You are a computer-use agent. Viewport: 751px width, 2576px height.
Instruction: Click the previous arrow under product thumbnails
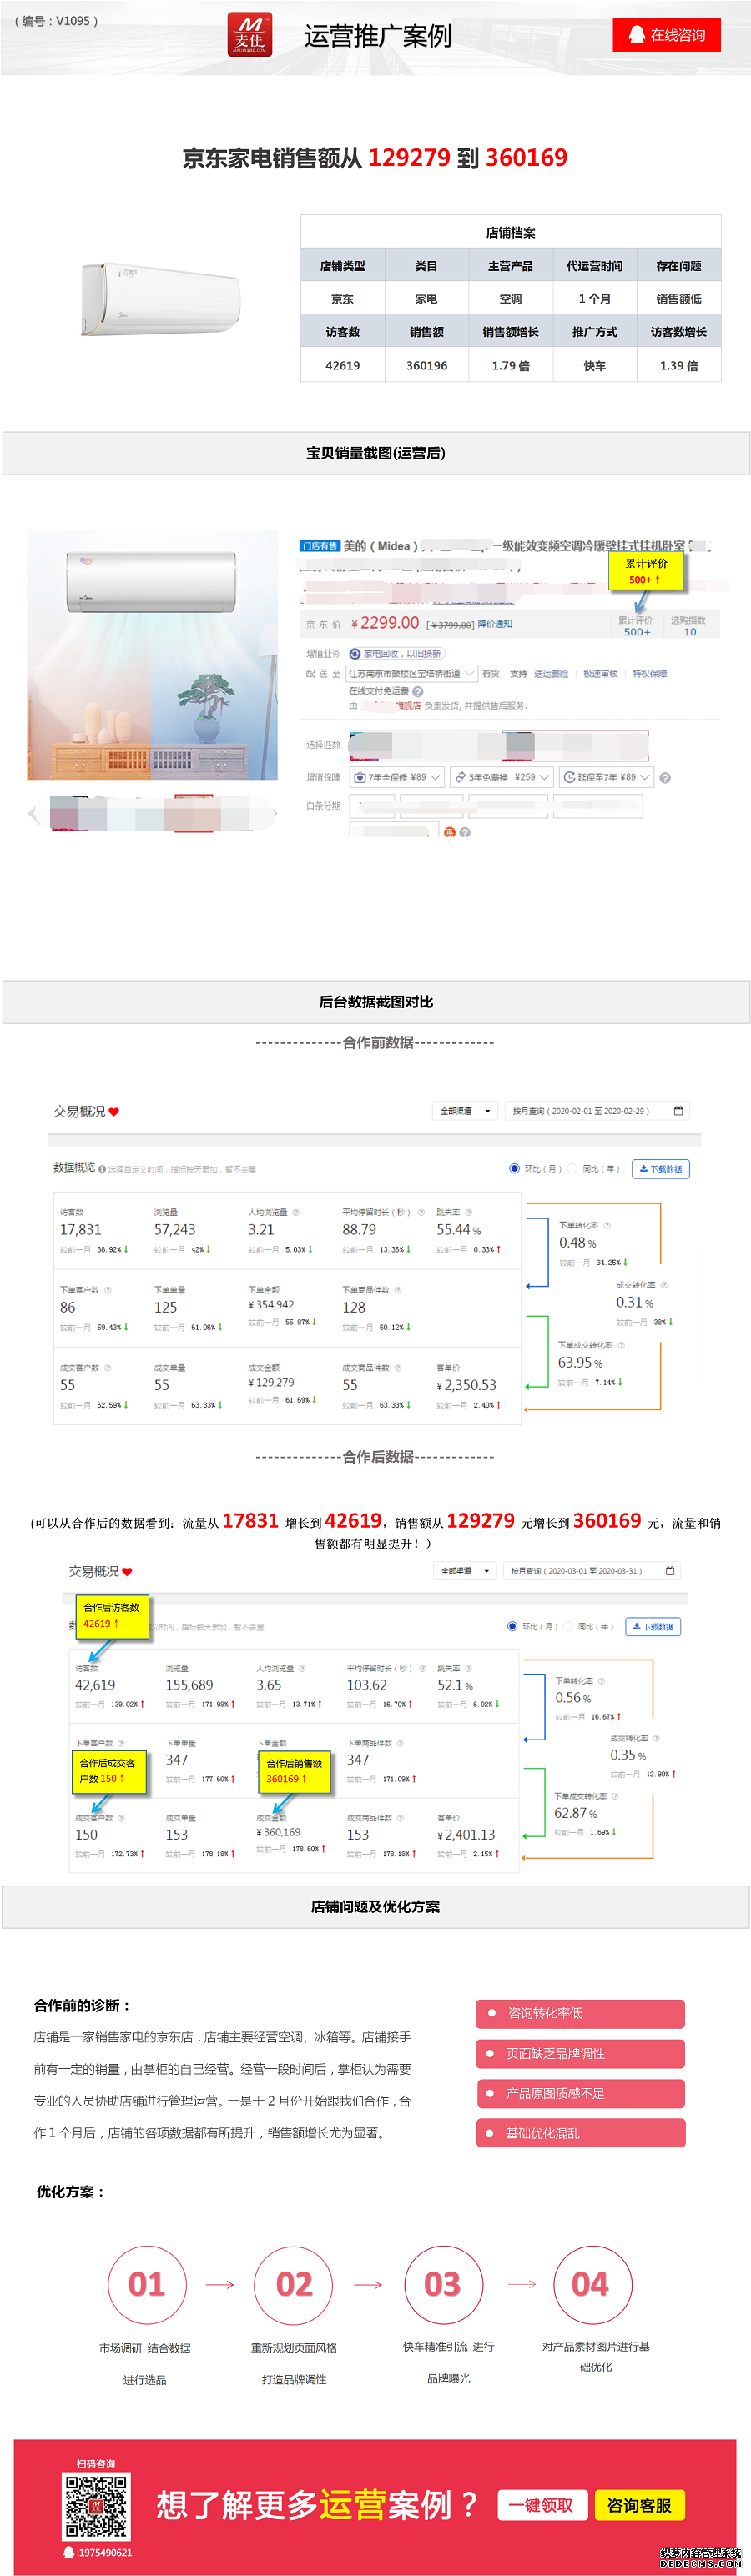point(33,814)
